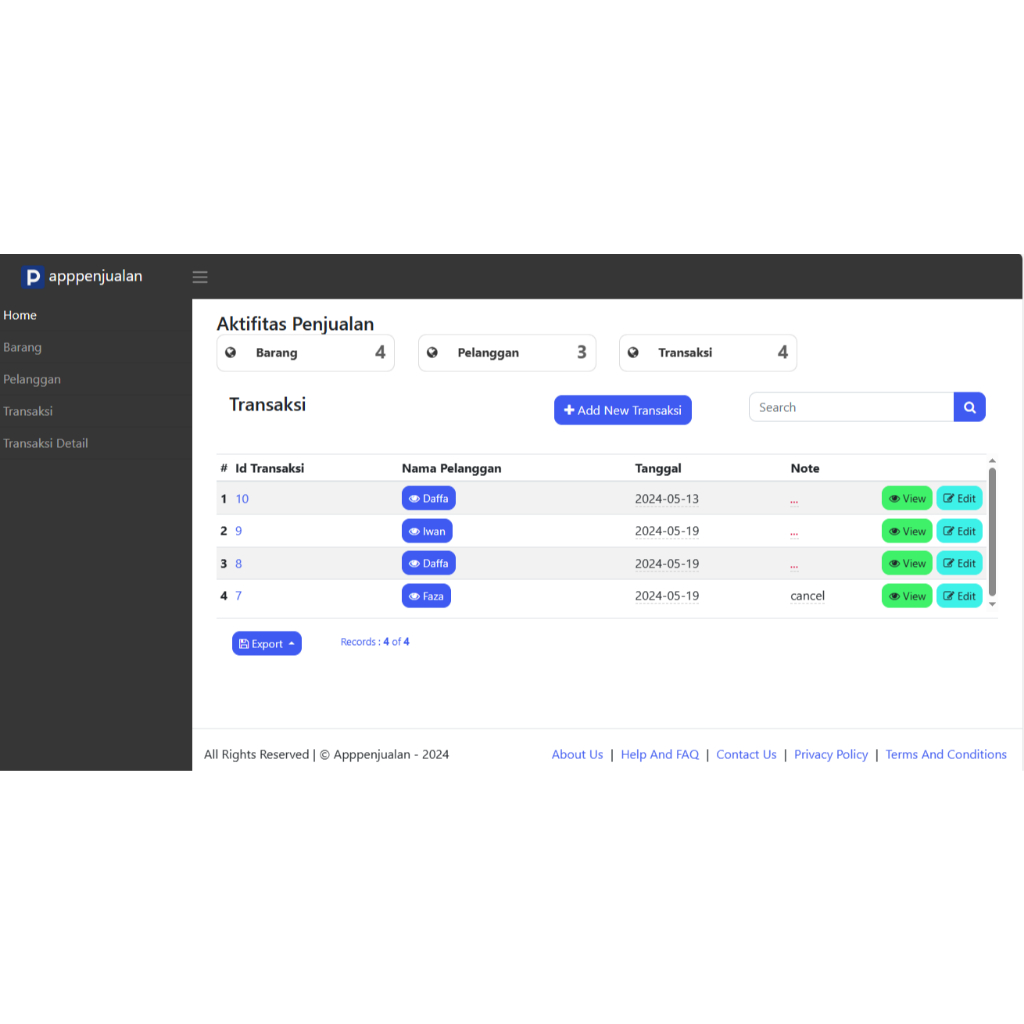The width and height of the screenshot is (1024, 1024).
Task: View transaction 7 belonging to Faza
Action: click(x=906, y=595)
